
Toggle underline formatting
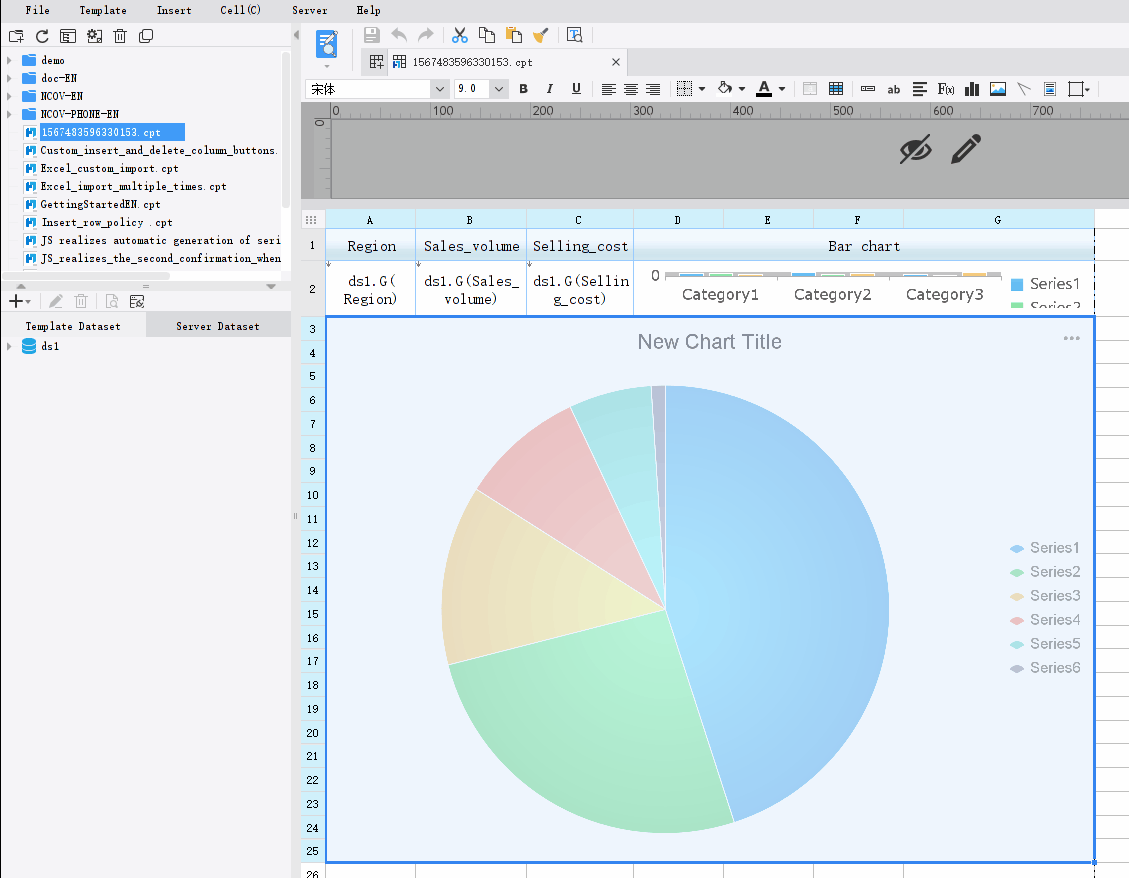pyautogui.click(x=576, y=89)
